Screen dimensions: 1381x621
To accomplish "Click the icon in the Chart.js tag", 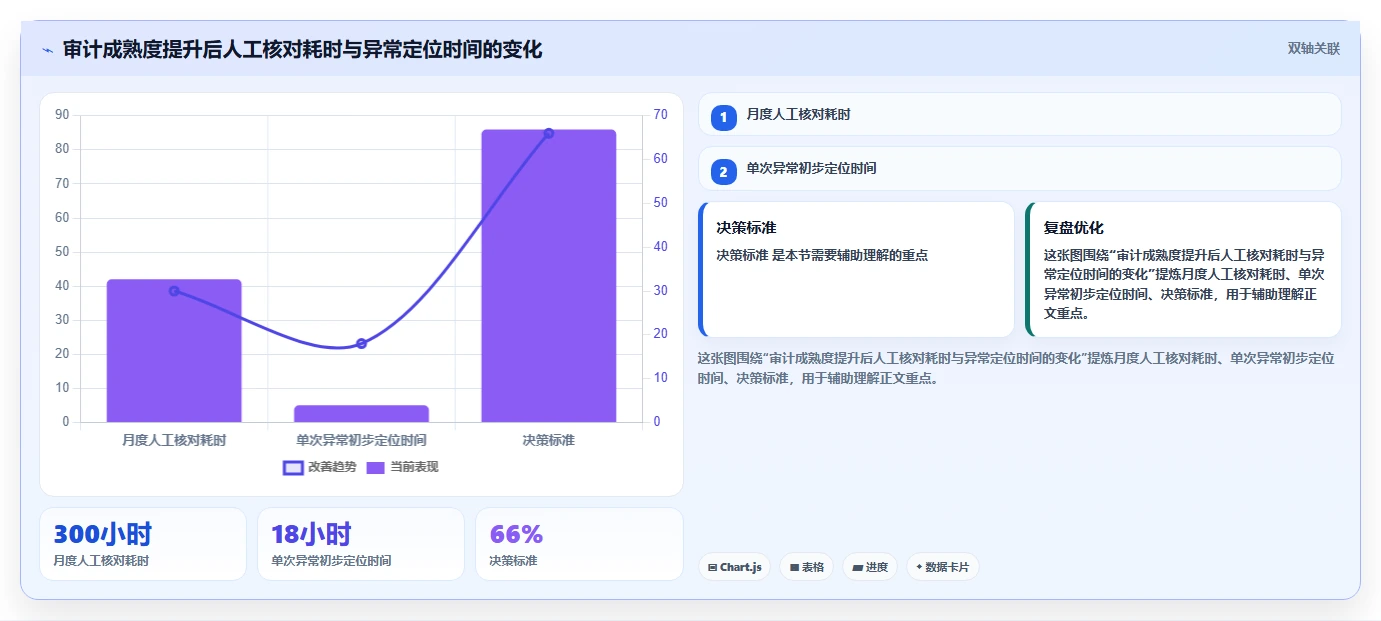I will click(712, 567).
